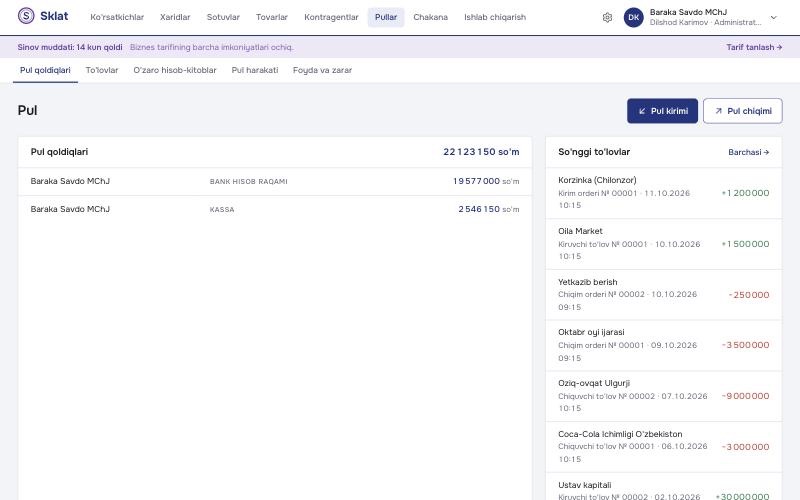This screenshot has height=500, width=800.
Task: Open the Barchasi payments link
Action: pos(748,152)
